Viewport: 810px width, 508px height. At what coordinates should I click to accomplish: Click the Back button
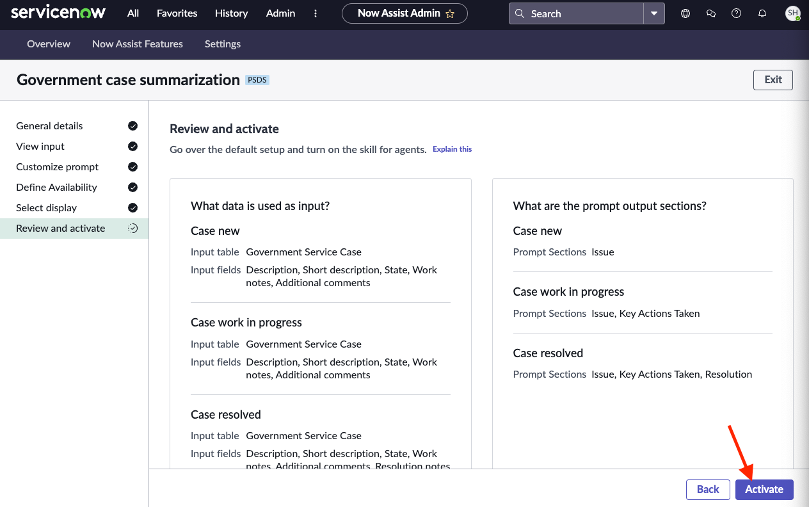point(708,489)
